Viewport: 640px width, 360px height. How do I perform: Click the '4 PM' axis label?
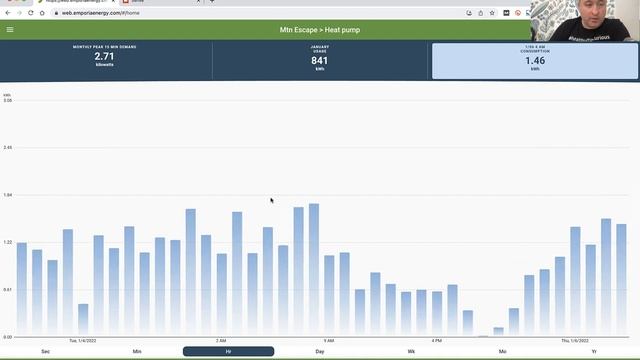tap(437, 341)
